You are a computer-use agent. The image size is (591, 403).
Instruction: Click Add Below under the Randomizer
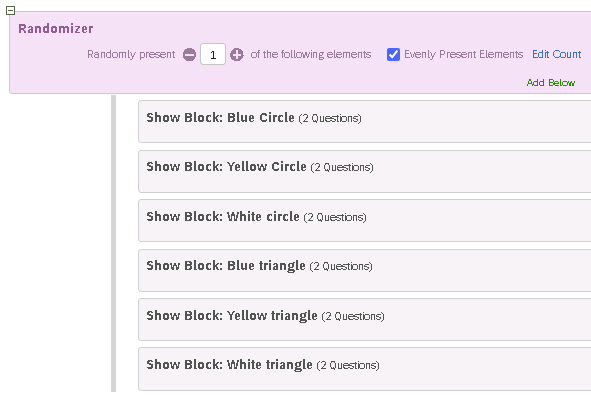coord(551,83)
